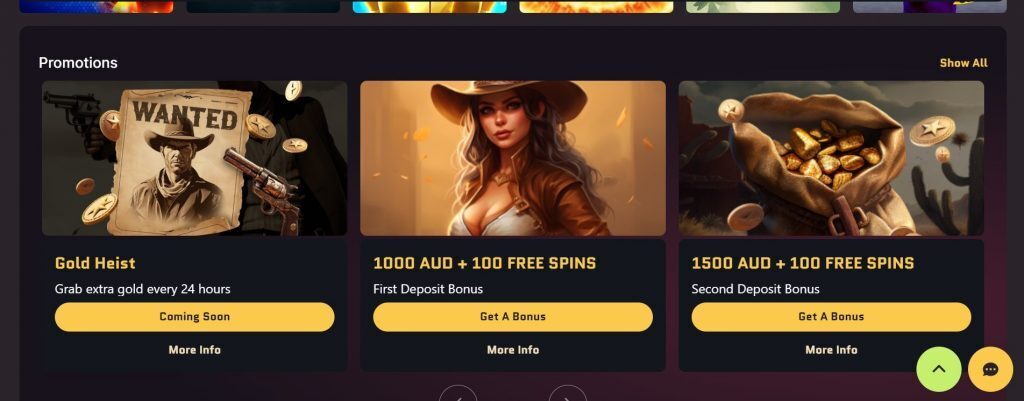Select the gold nugget sack promotion image
1024x401 pixels.
coord(831,158)
